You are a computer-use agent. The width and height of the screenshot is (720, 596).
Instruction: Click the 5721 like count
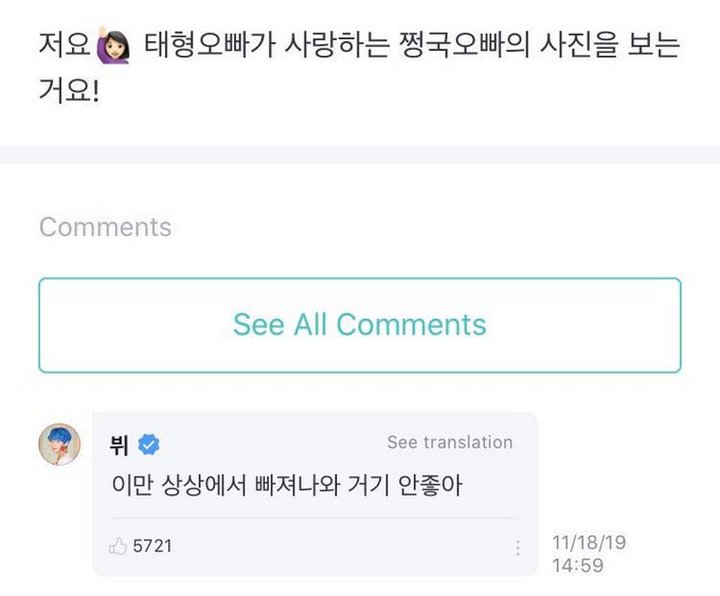click(x=153, y=547)
